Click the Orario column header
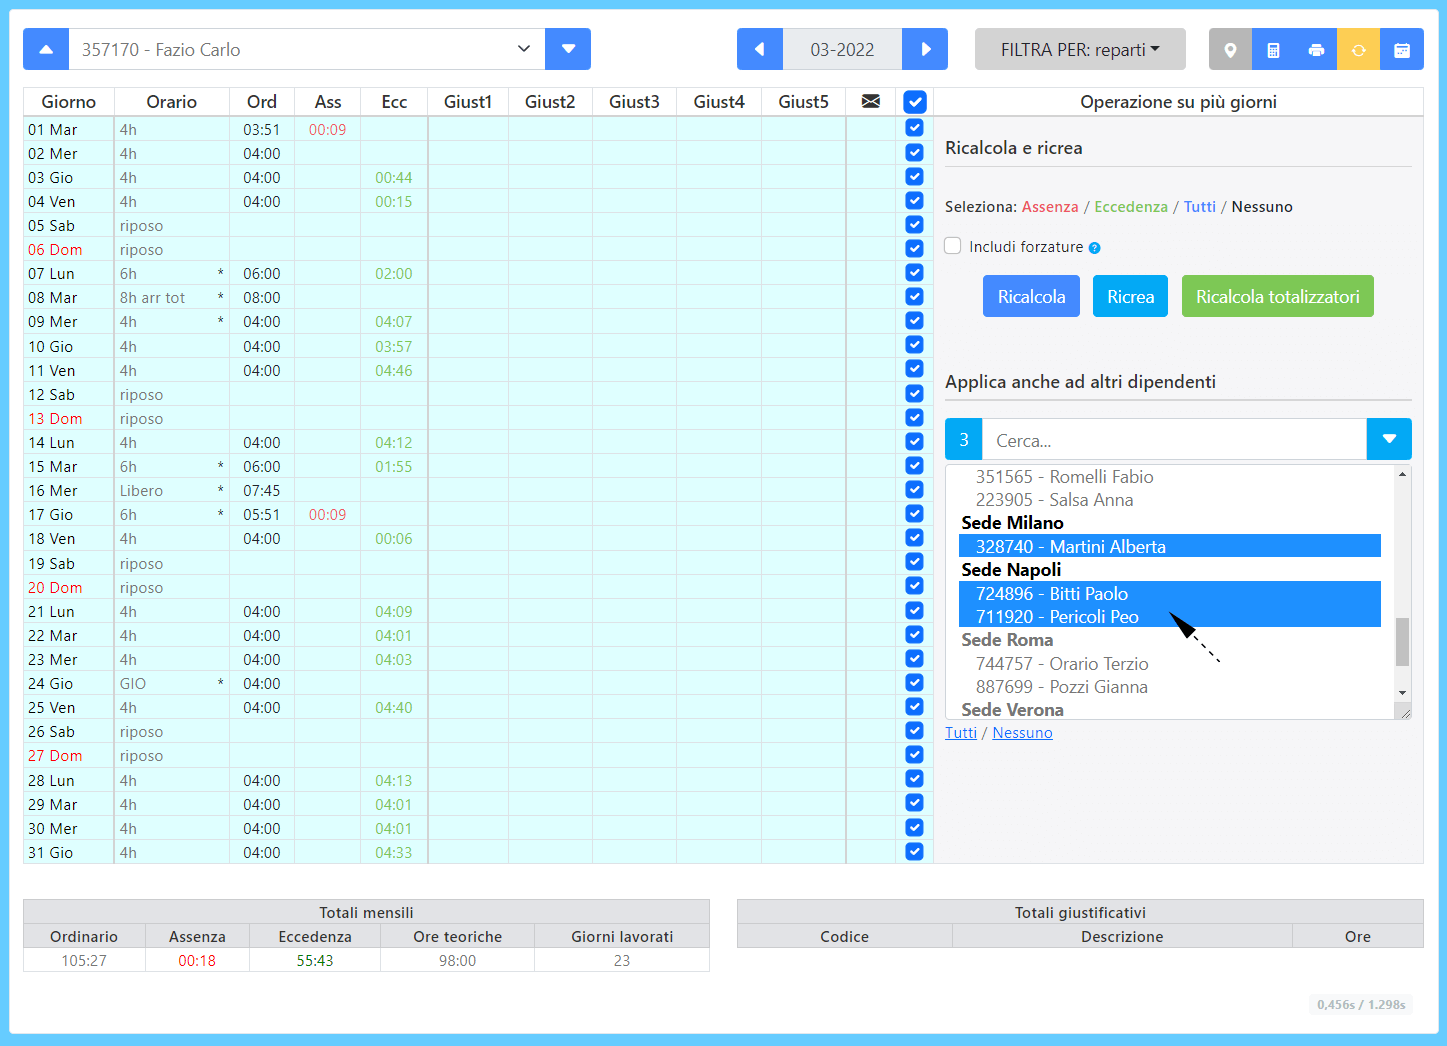 [172, 101]
